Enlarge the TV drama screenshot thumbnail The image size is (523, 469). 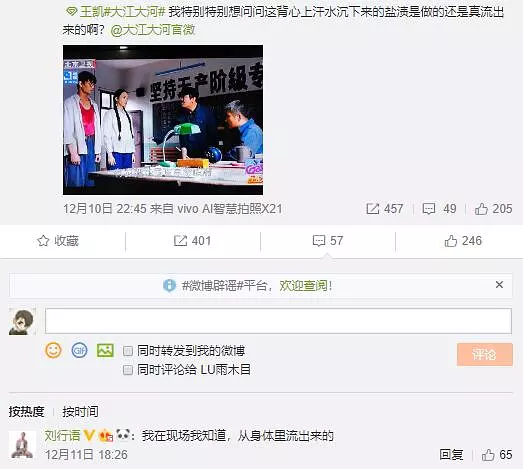click(163, 120)
